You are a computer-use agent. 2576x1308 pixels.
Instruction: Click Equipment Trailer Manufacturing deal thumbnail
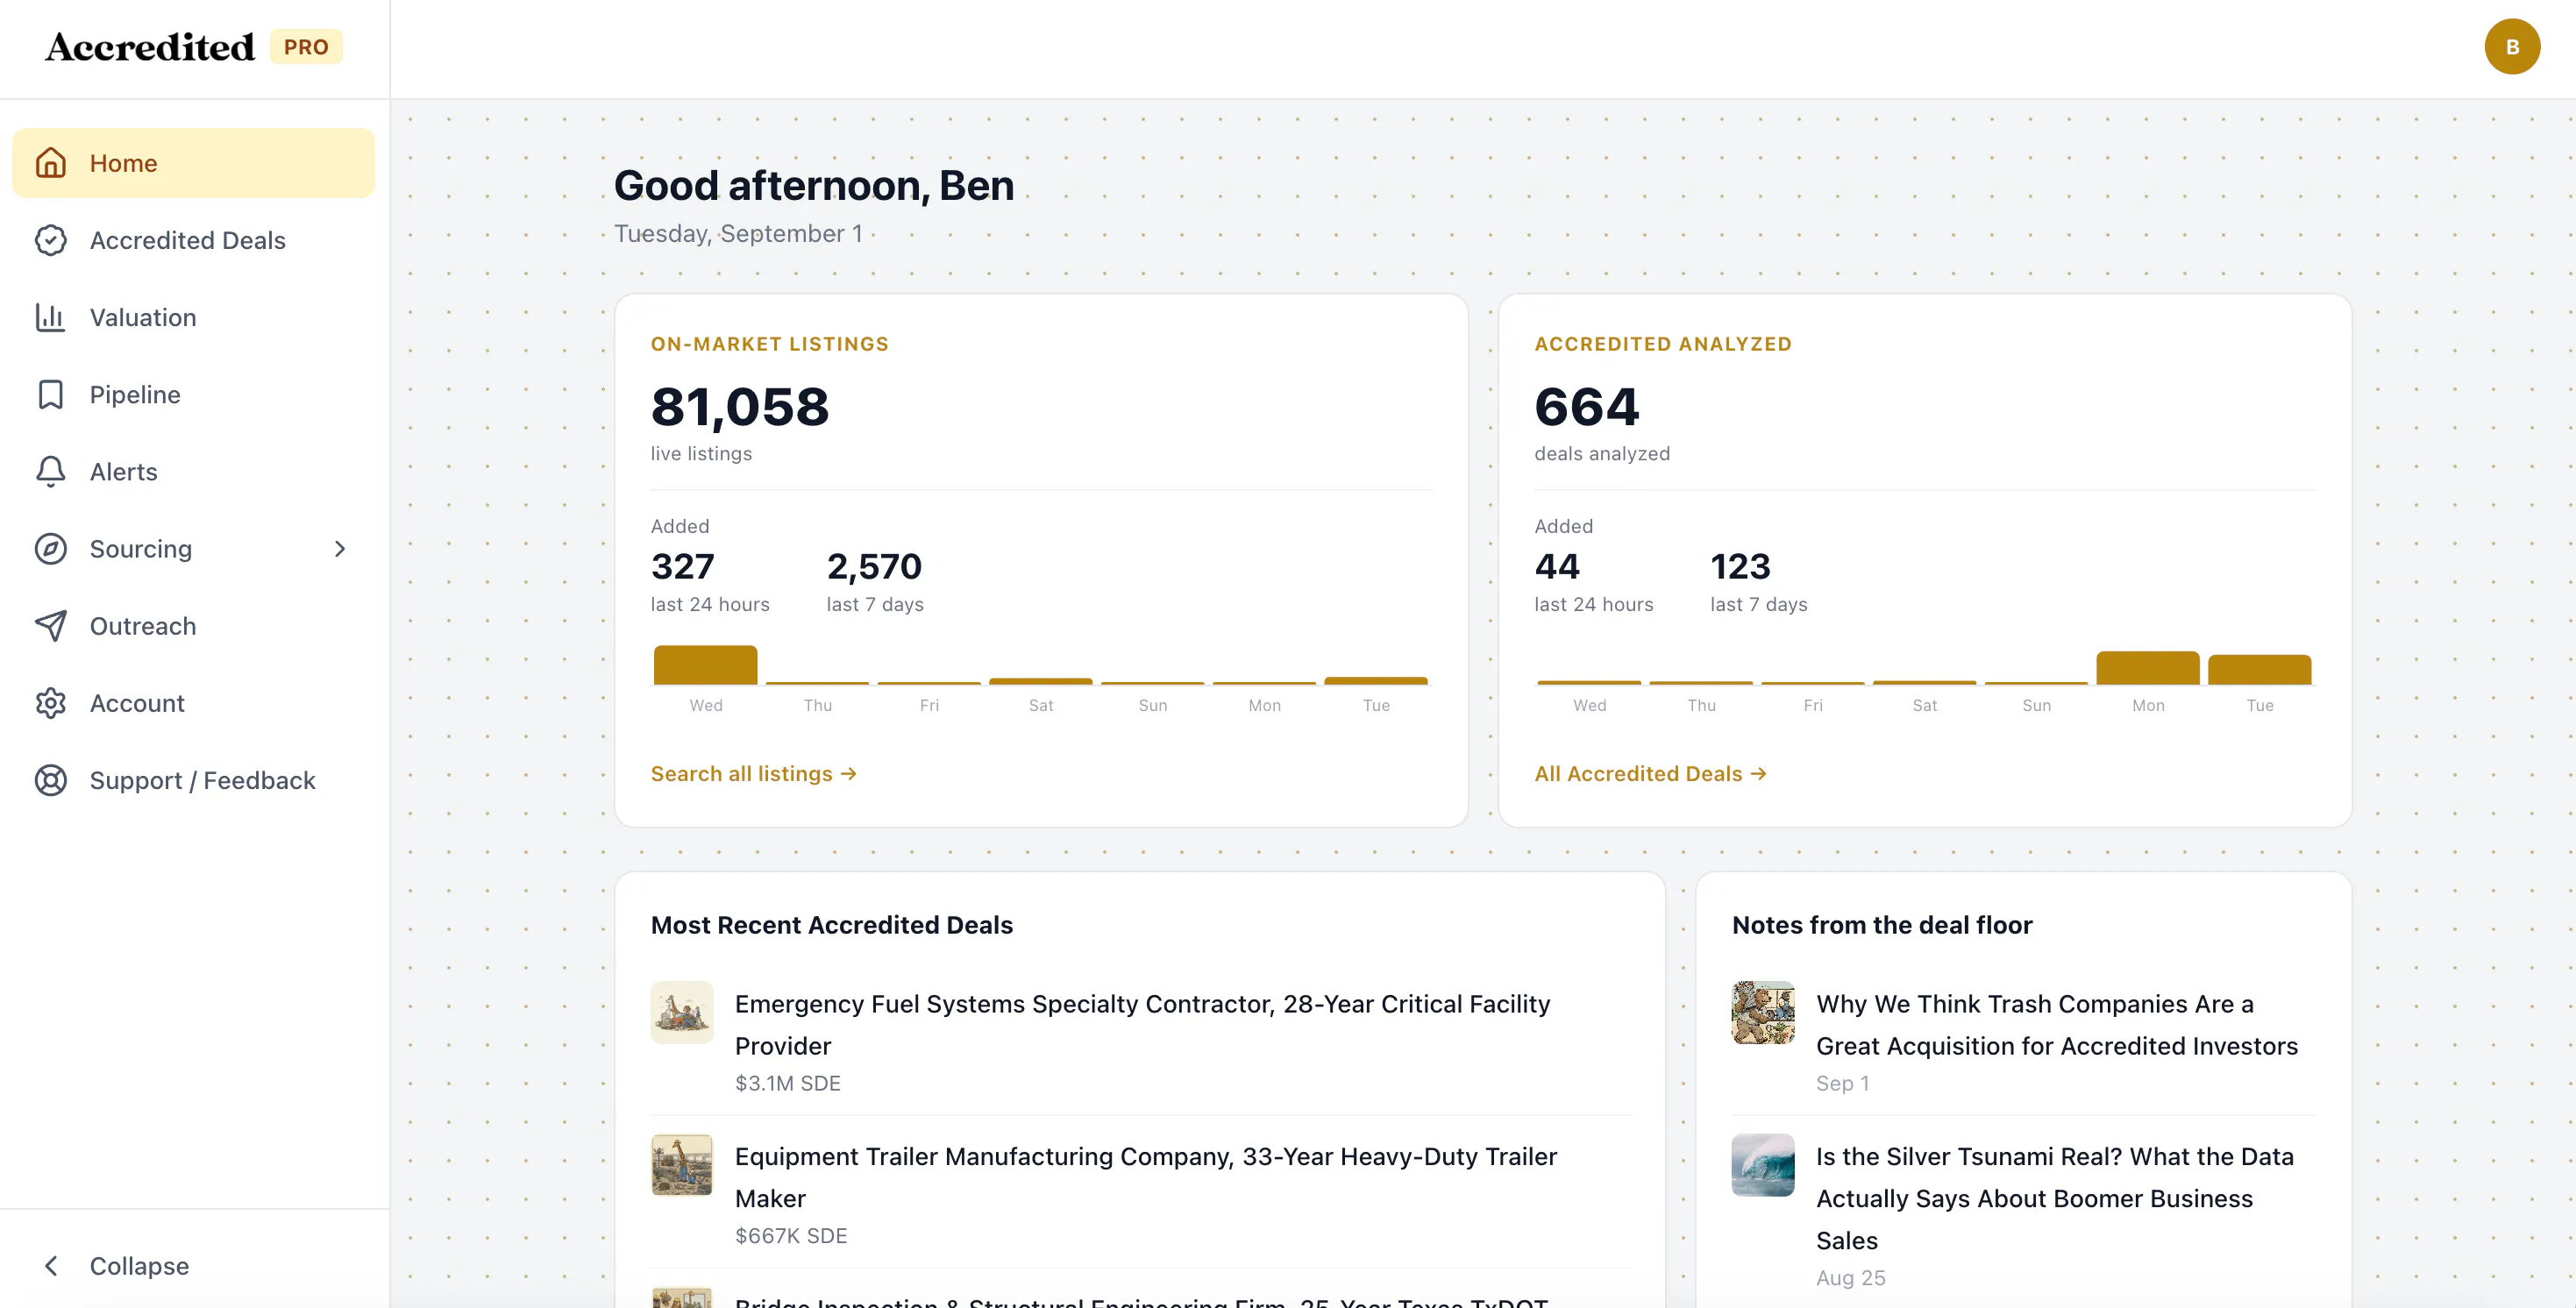pos(682,1165)
